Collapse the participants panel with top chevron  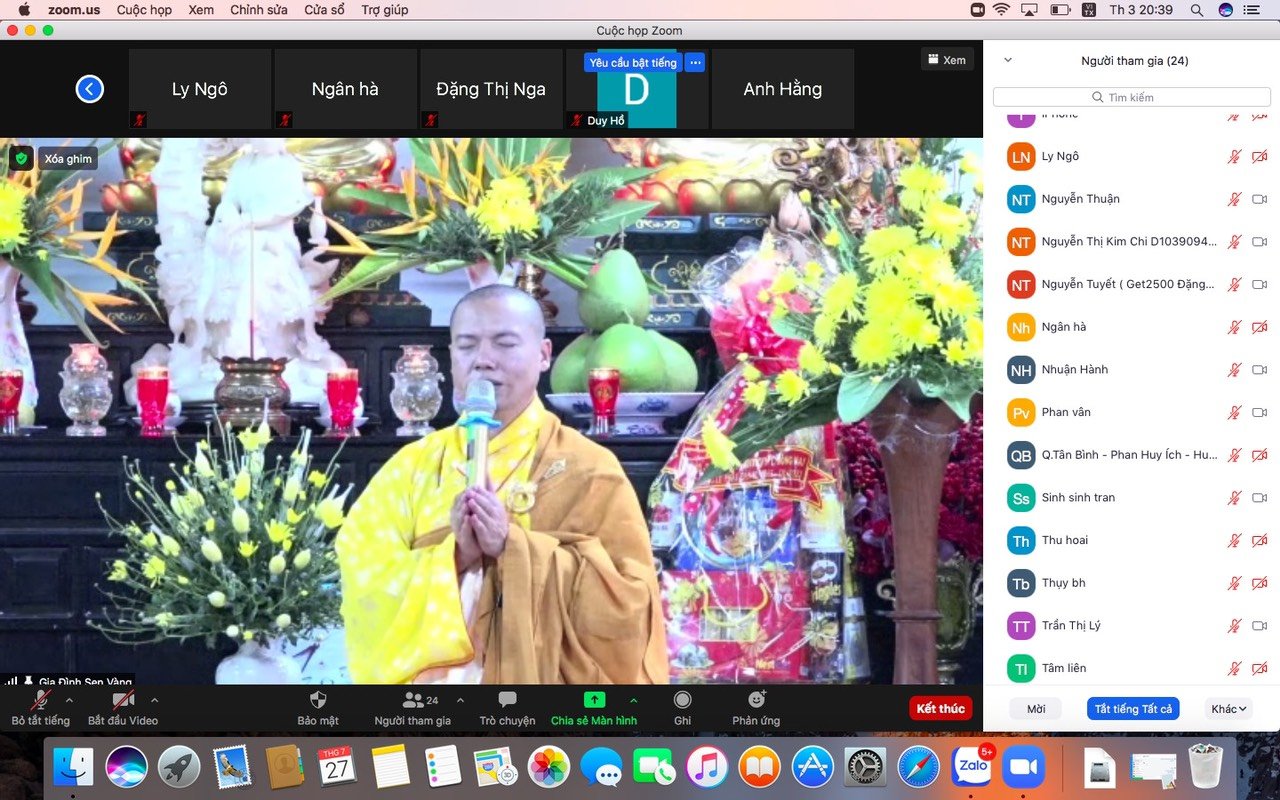click(x=1008, y=60)
